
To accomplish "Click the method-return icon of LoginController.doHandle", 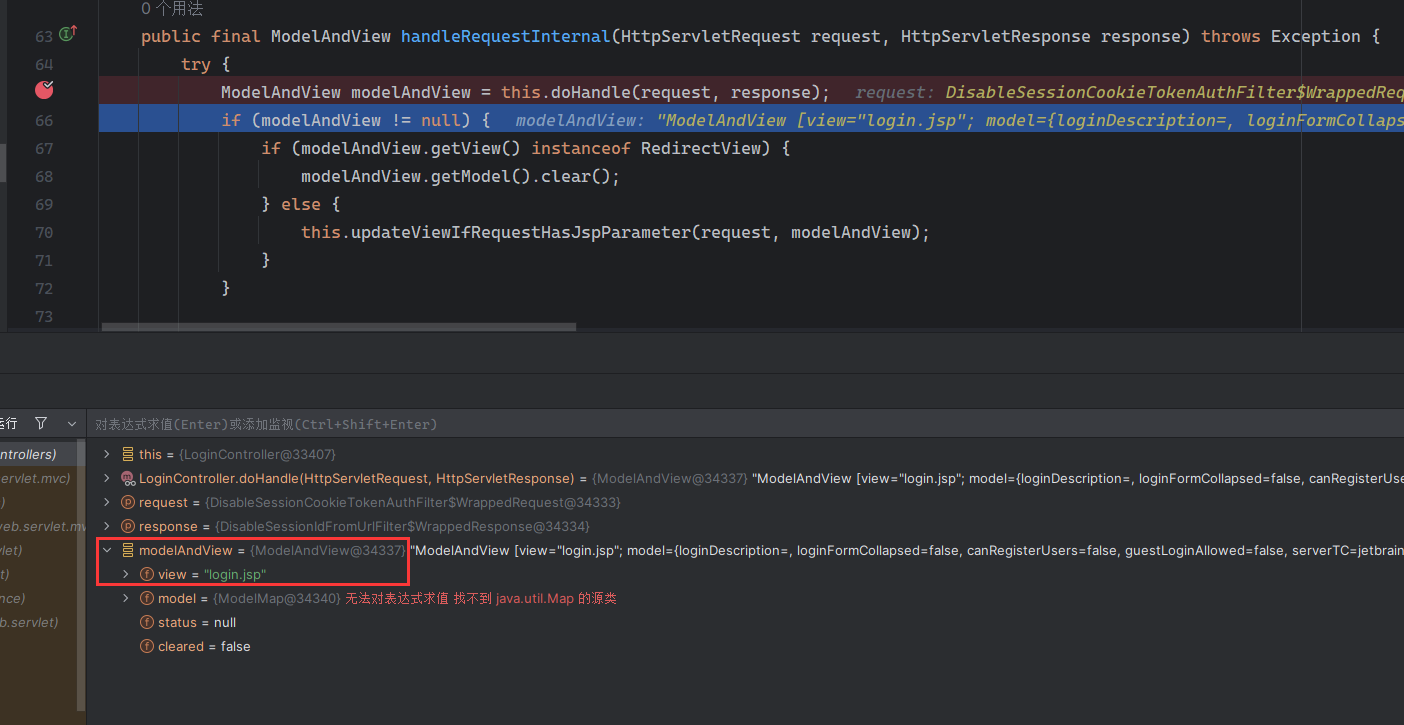I will [128, 478].
